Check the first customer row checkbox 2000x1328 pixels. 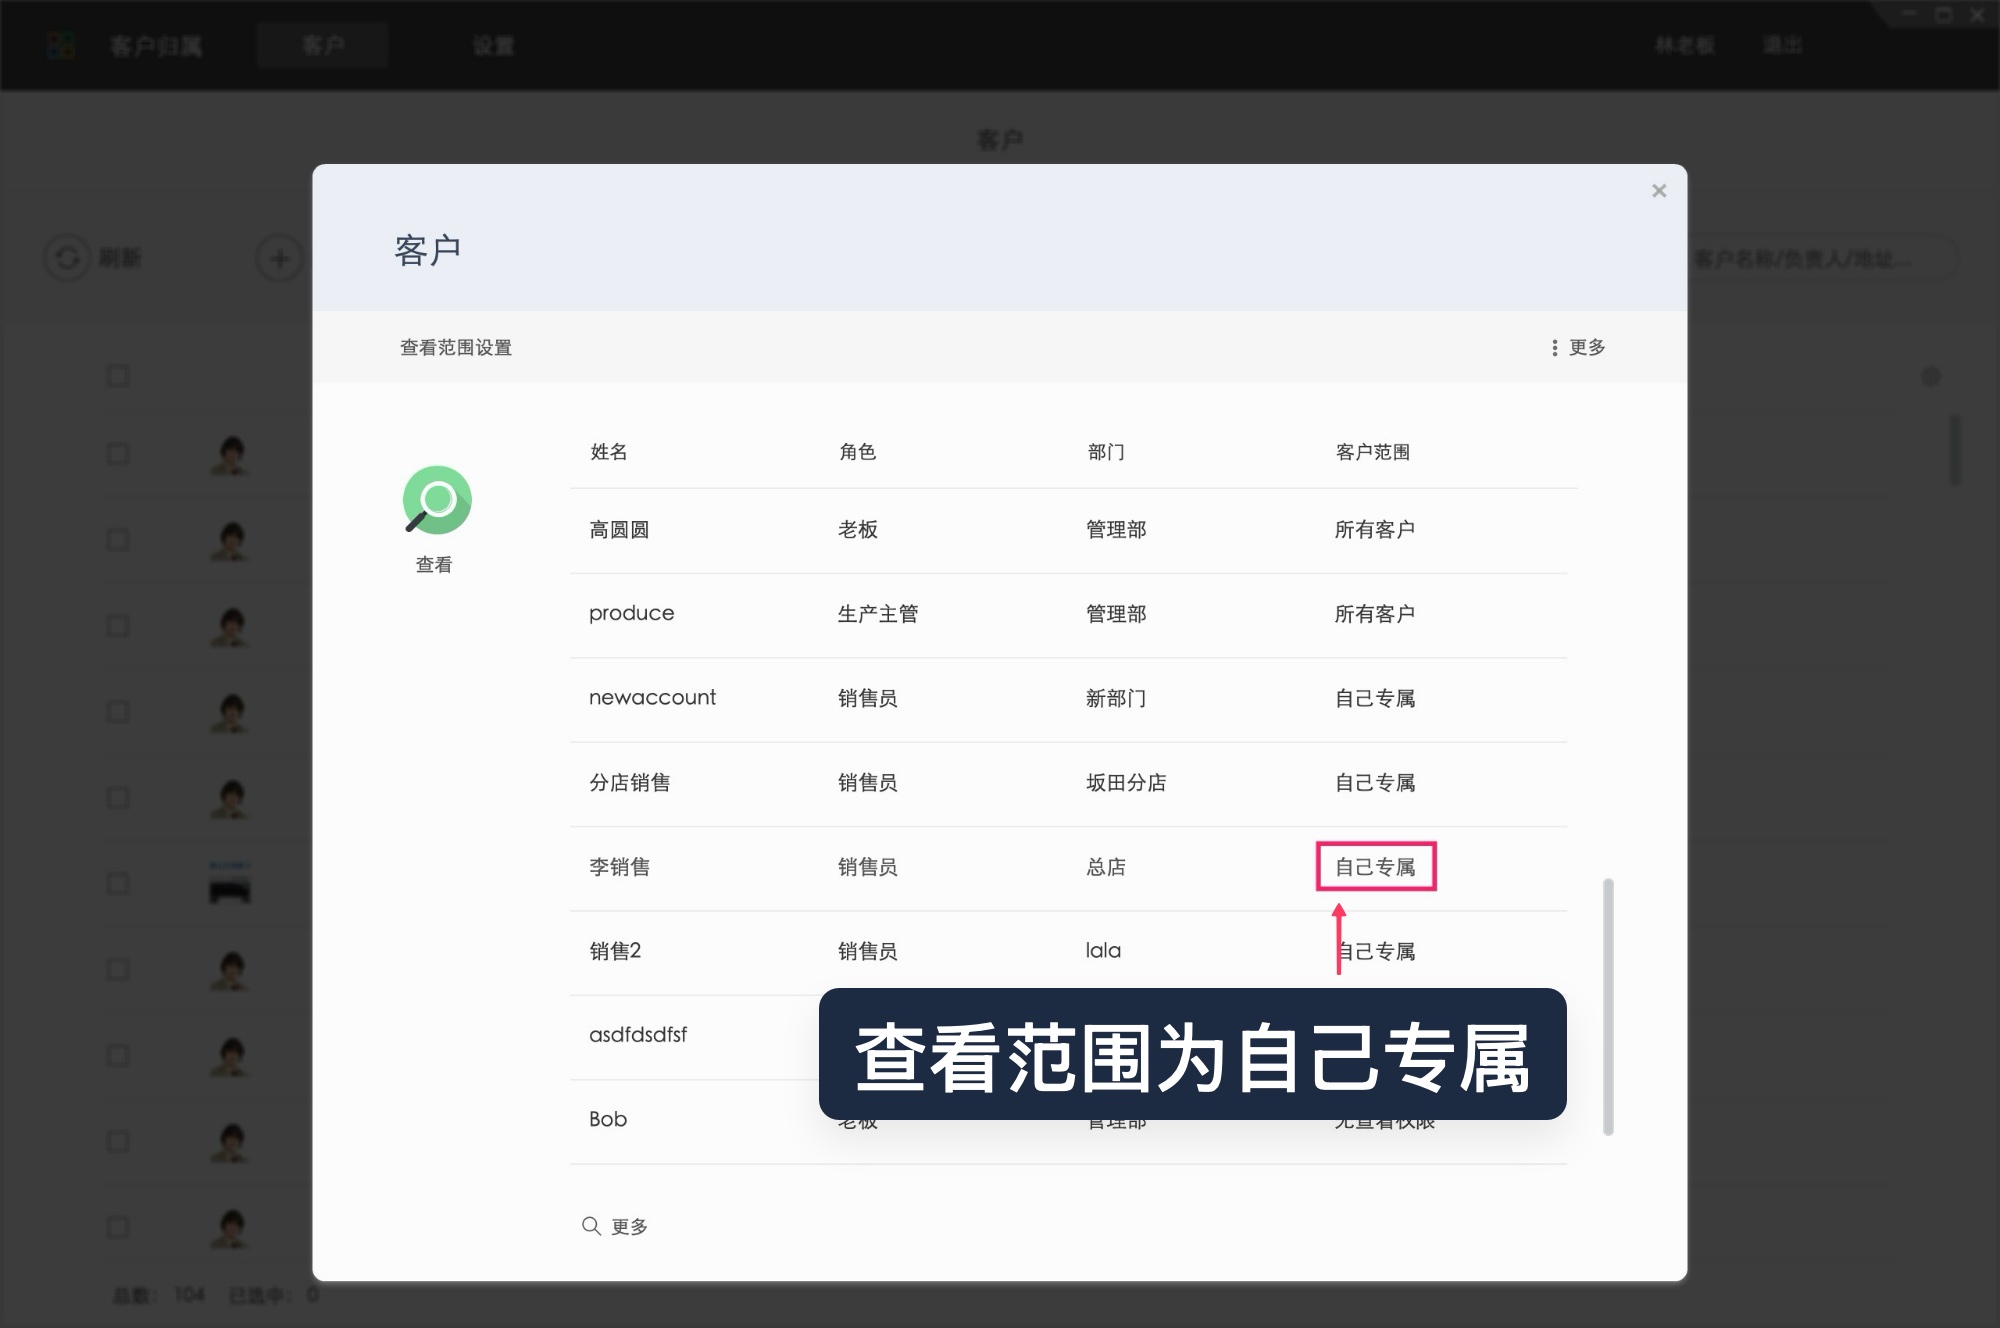coord(118,455)
